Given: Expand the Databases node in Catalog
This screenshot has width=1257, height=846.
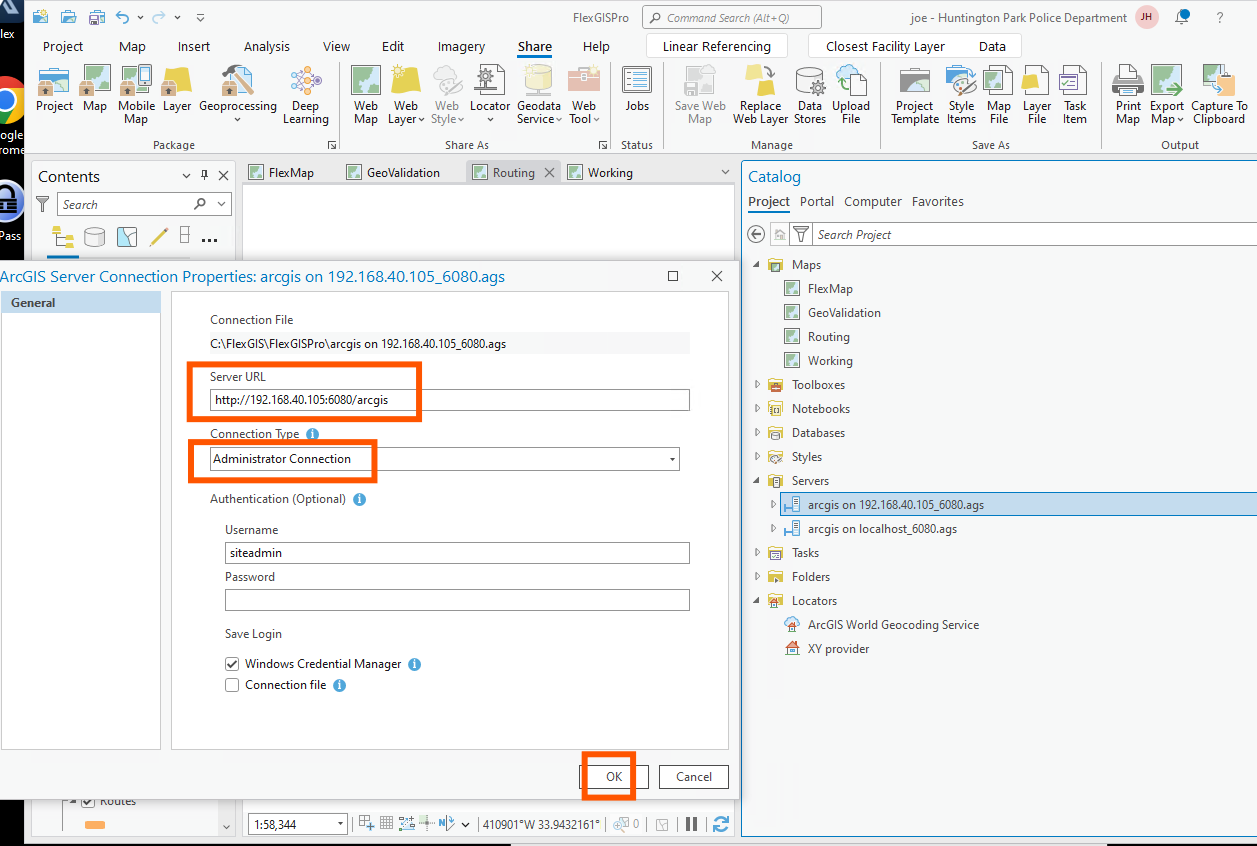Looking at the screenshot, I should pyautogui.click(x=758, y=433).
